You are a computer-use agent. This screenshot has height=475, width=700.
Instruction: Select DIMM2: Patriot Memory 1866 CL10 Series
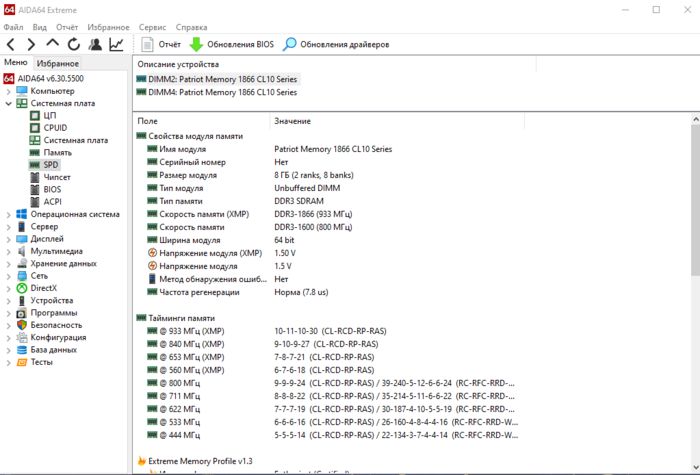pyautogui.click(x=222, y=79)
